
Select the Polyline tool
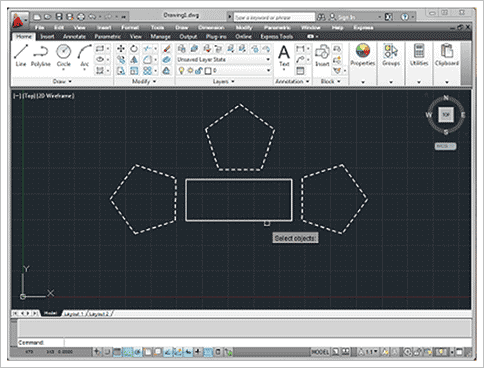[x=41, y=55]
